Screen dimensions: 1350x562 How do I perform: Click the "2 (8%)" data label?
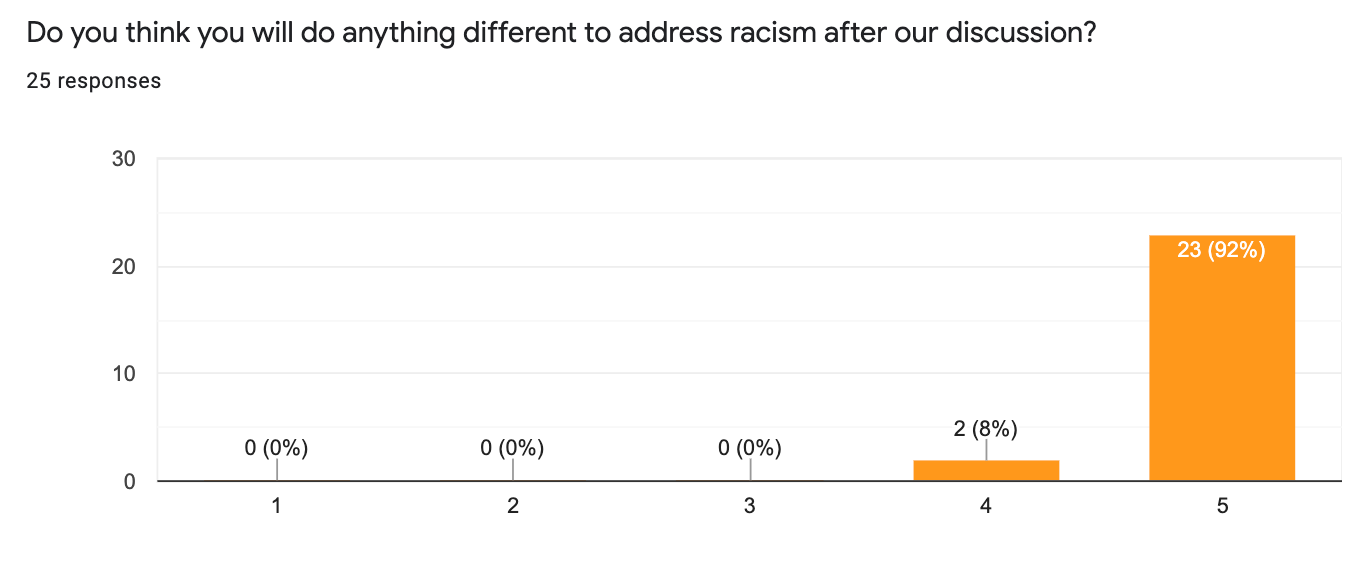986,429
